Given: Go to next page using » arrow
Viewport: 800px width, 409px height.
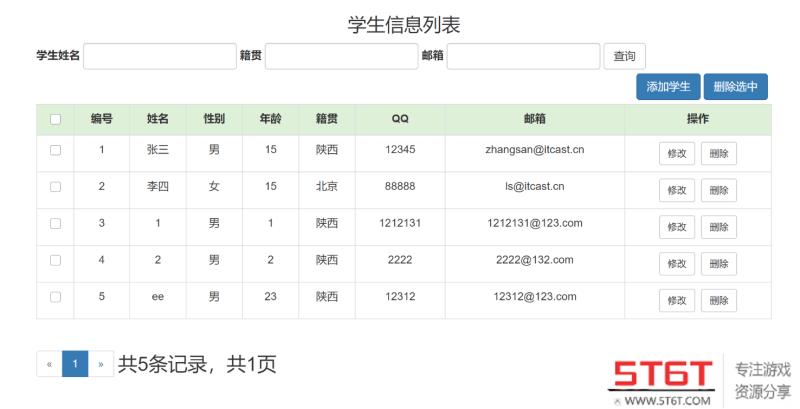Looking at the screenshot, I should coord(98,363).
